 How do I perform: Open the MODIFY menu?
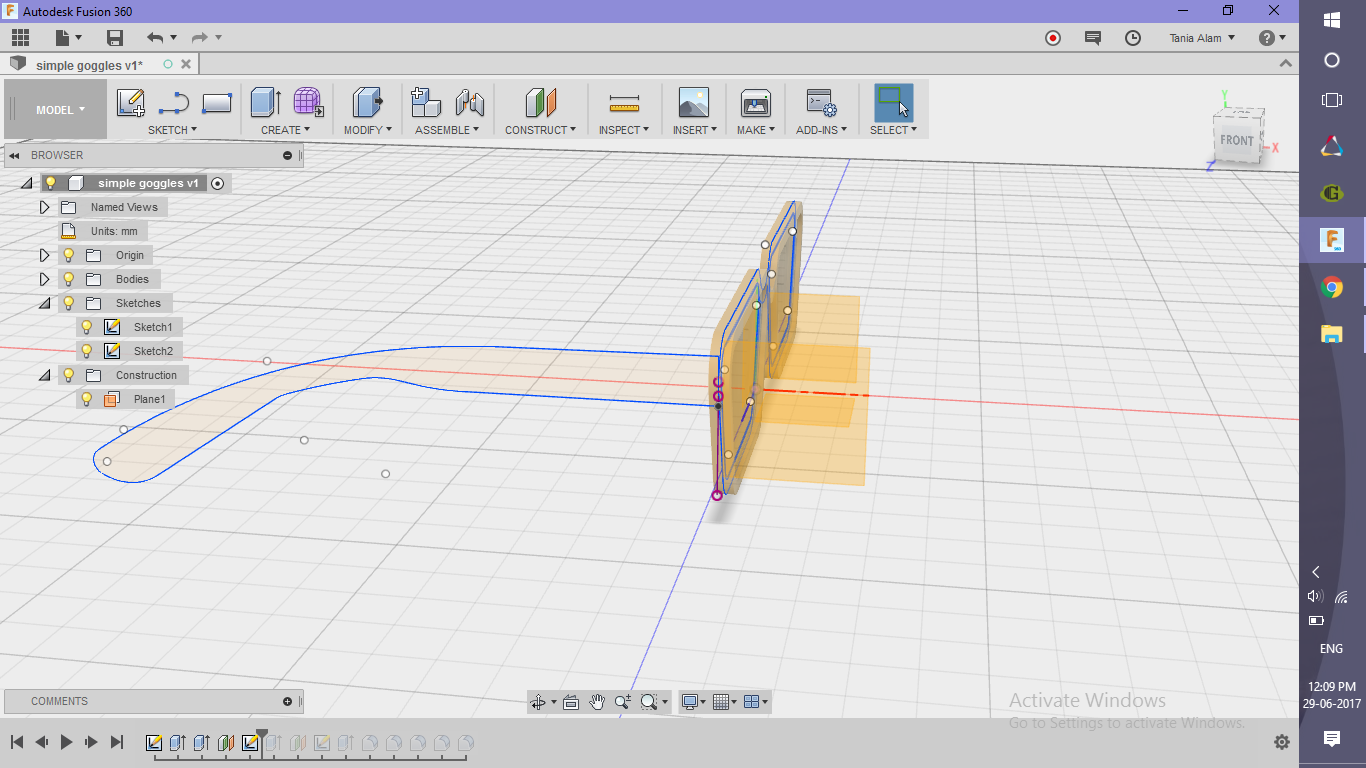coord(367,130)
